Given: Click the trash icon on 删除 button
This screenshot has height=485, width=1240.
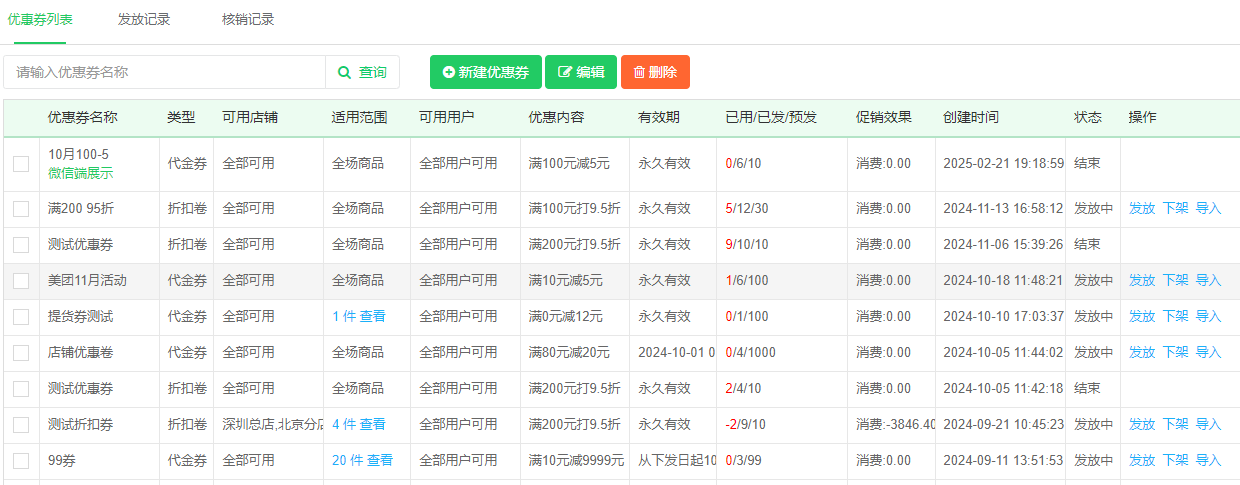Looking at the screenshot, I should tap(639, 72).
